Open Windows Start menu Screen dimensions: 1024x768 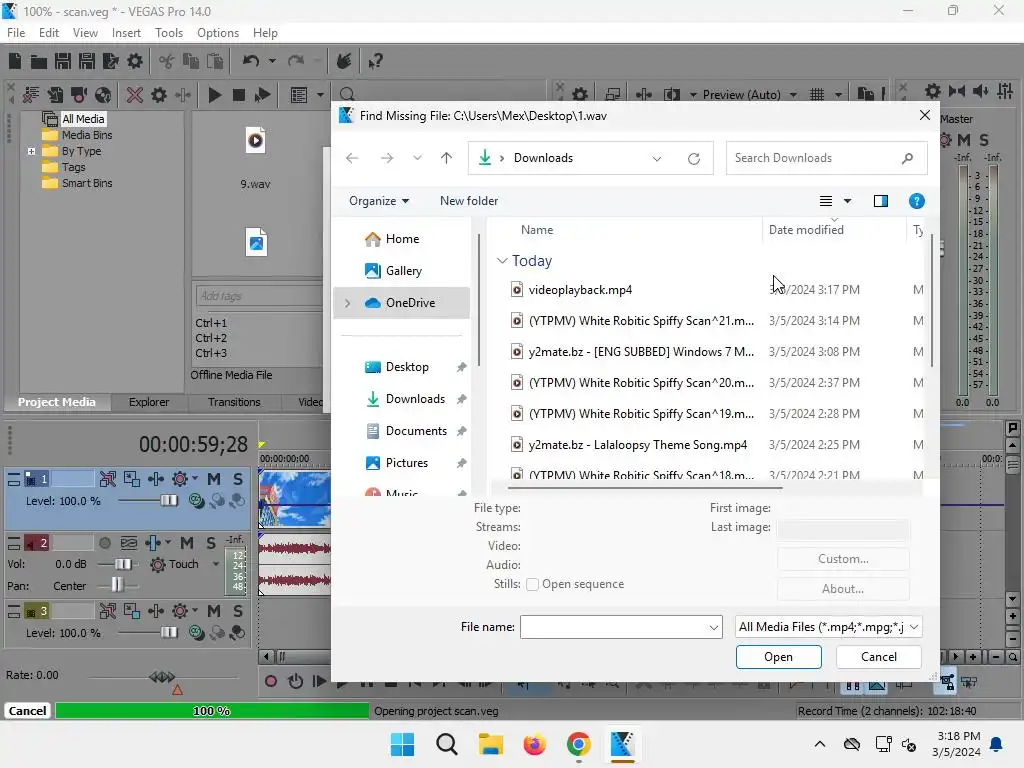[x=402, y=744]
